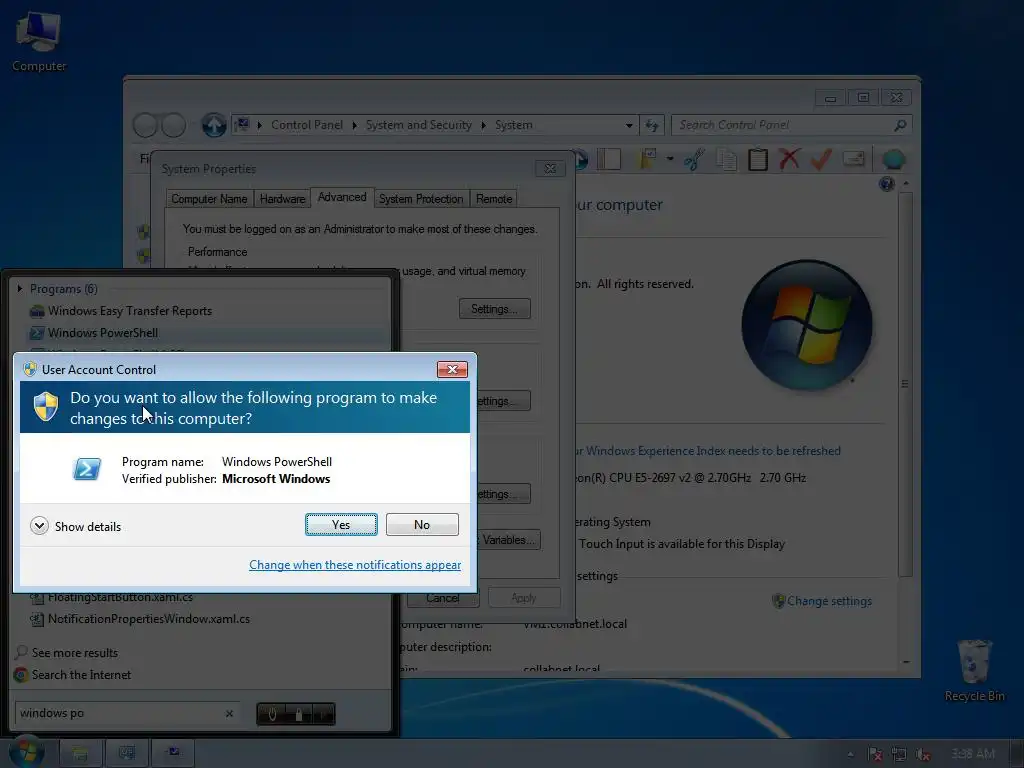The height and width of the screenshot is (768, 1024).
Task: Click System breadcrumb in the address bar
Action: pos(513,125)
